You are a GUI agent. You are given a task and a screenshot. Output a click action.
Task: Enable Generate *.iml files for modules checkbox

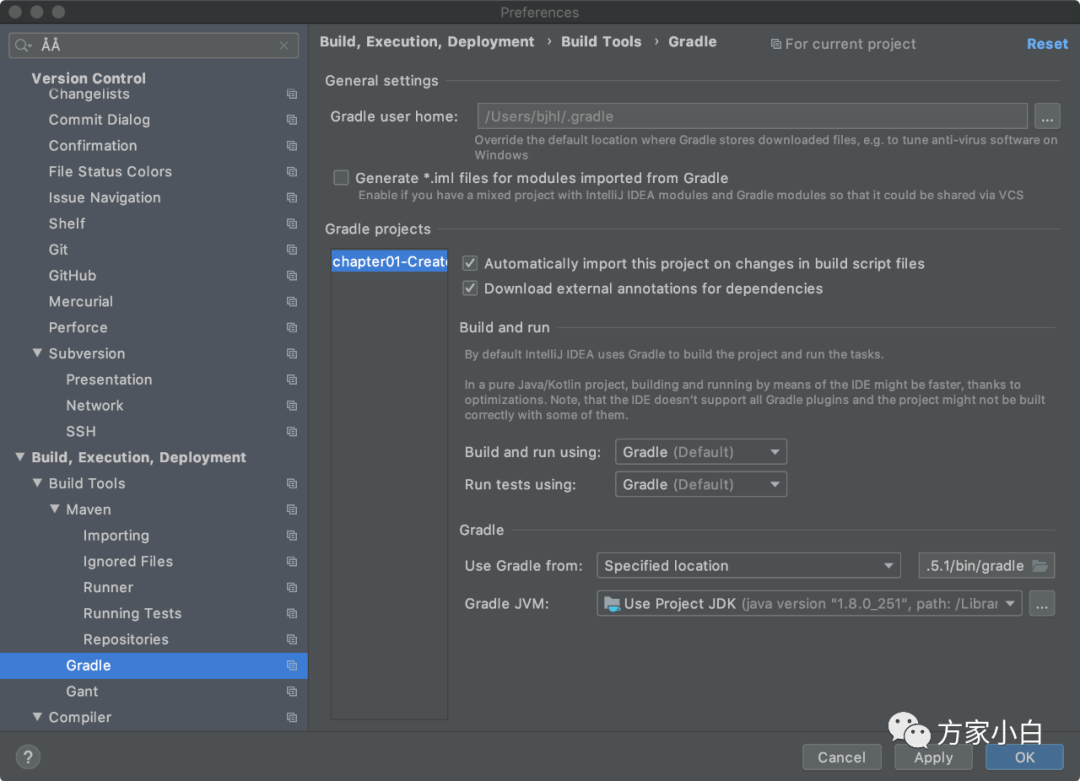coord(341,178)
